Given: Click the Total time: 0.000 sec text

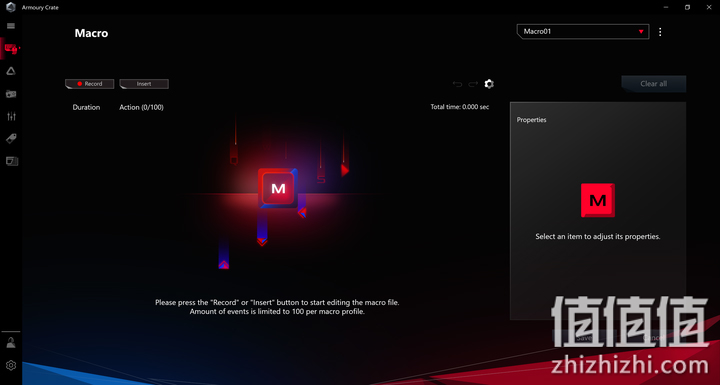Looking at the screenshot, I should 460,107.
